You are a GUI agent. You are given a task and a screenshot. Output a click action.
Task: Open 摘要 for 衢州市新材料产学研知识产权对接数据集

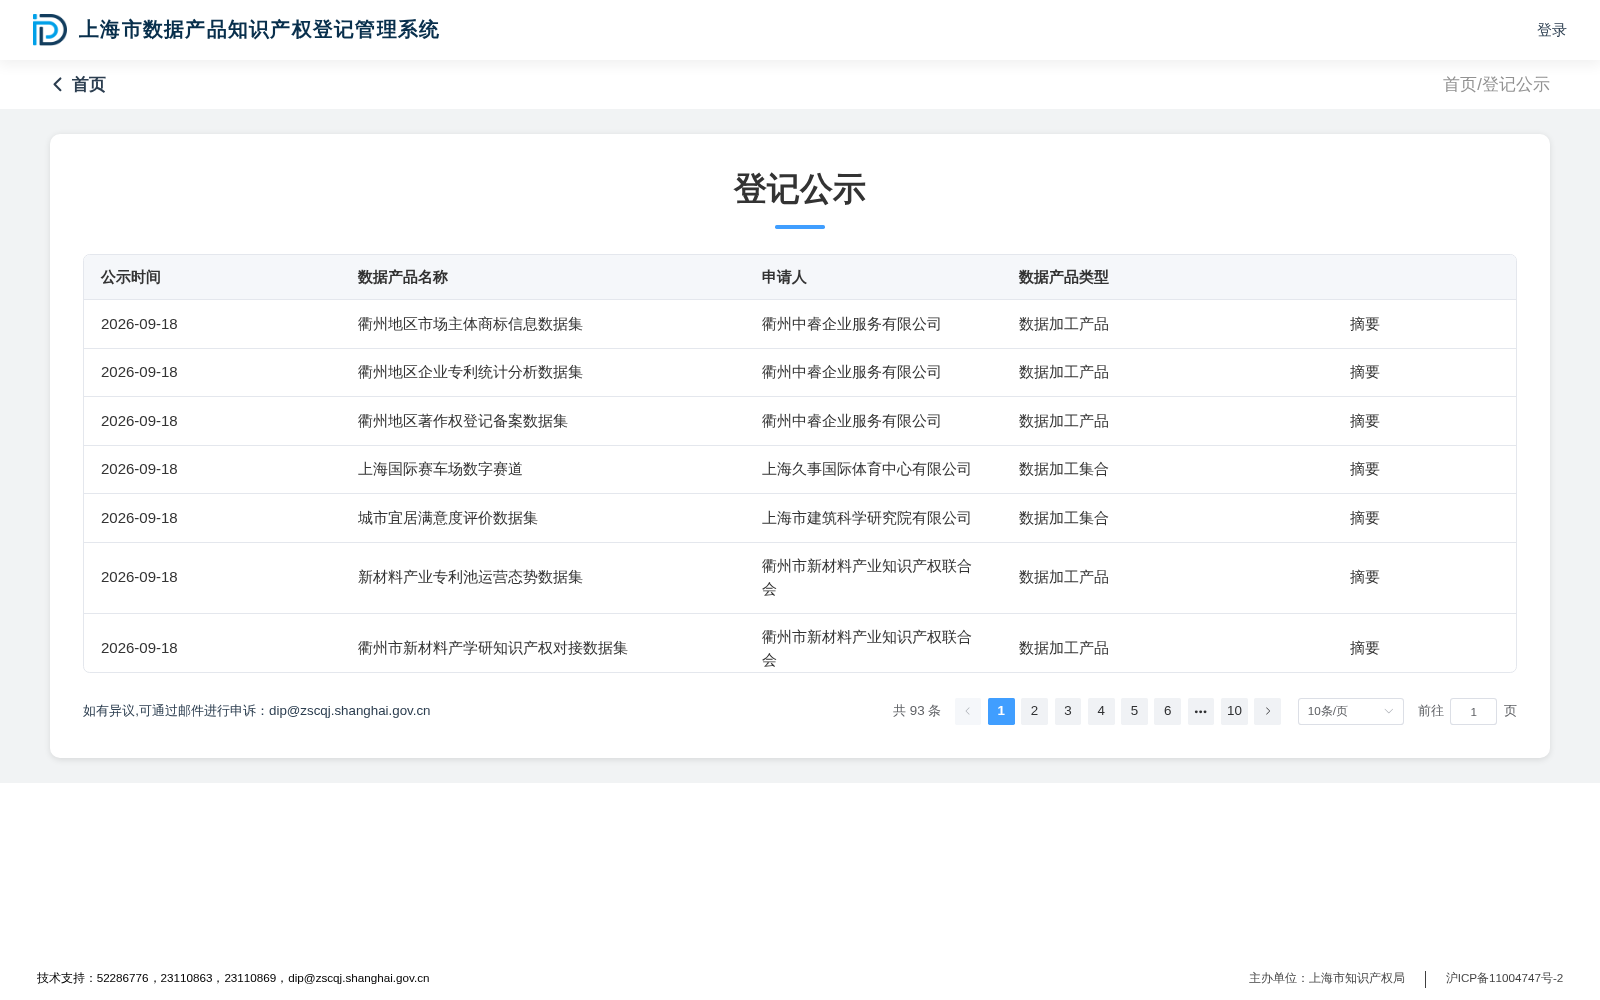pos(1365,648)
